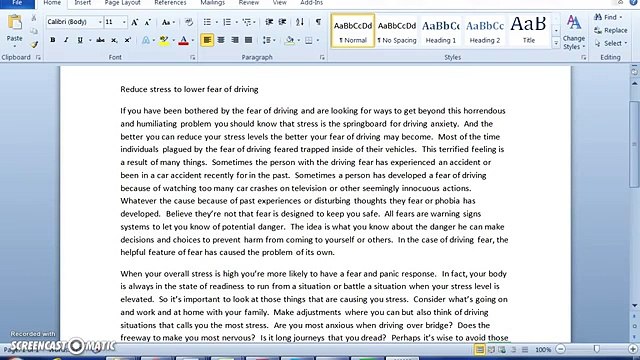Screen dimensions: 640x360
Task: Switch to Full Screen Reading view
Action: pyautogui.click(x=491, y=350)
